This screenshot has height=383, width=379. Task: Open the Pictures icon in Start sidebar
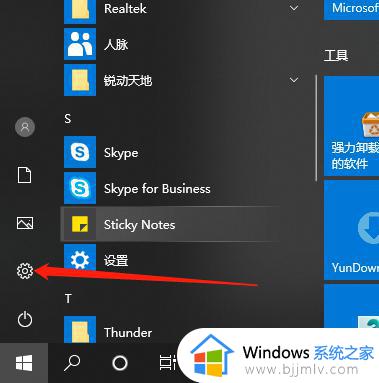pos(25,223)
